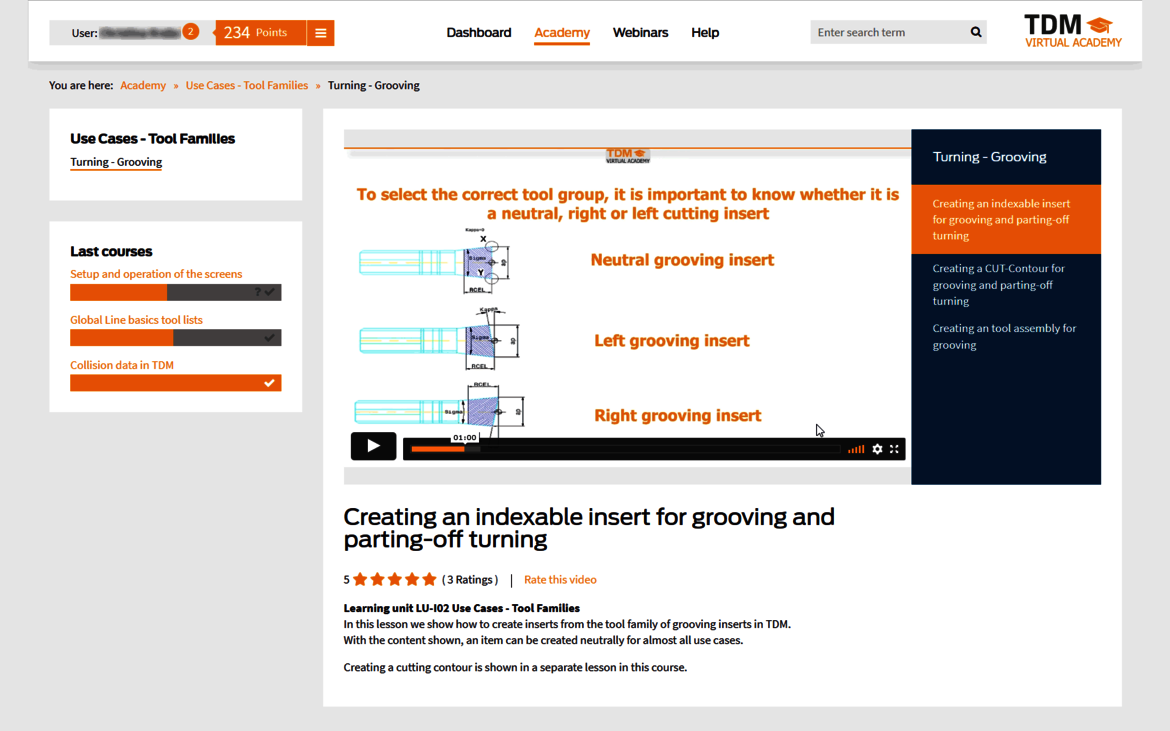The image size is (1170, 731).
Task: Follow the Academy breadcrumb link
Action: point(143,86)
